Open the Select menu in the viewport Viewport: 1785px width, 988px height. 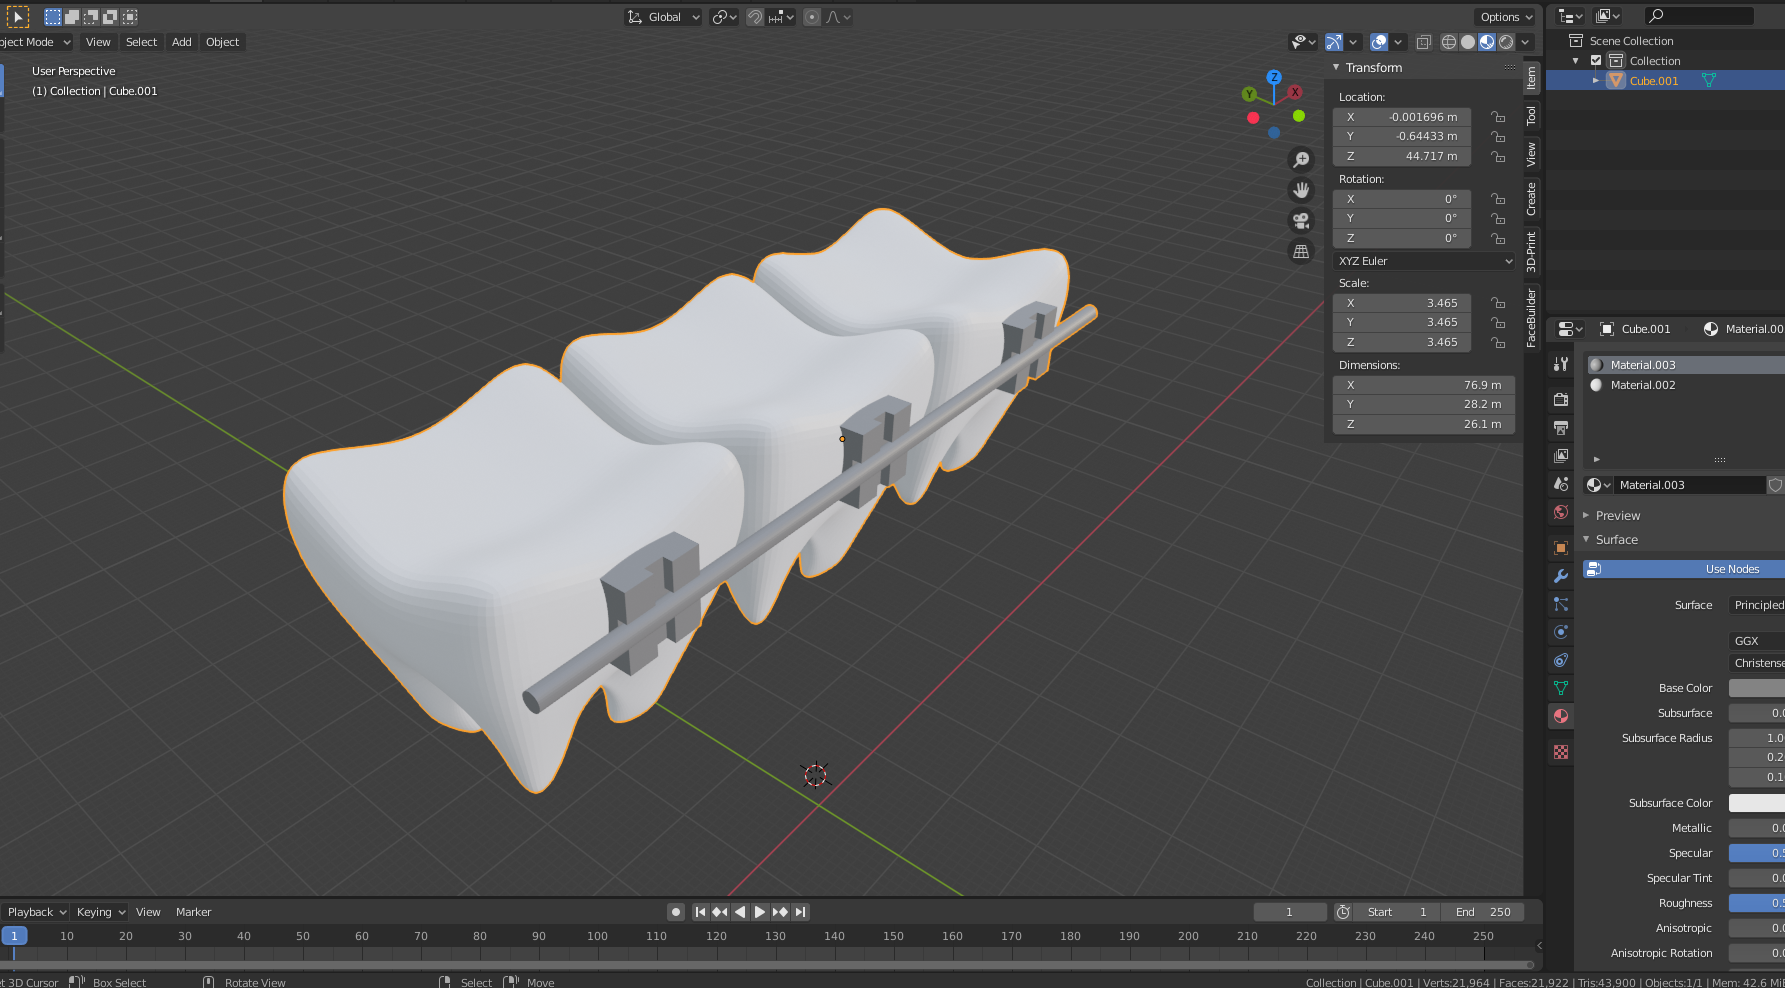point(141,42)
